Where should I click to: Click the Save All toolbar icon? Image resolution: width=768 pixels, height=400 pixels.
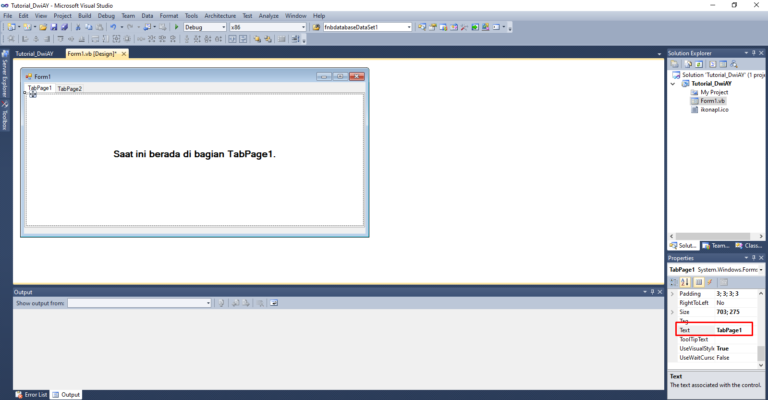[x=64, y=27]
